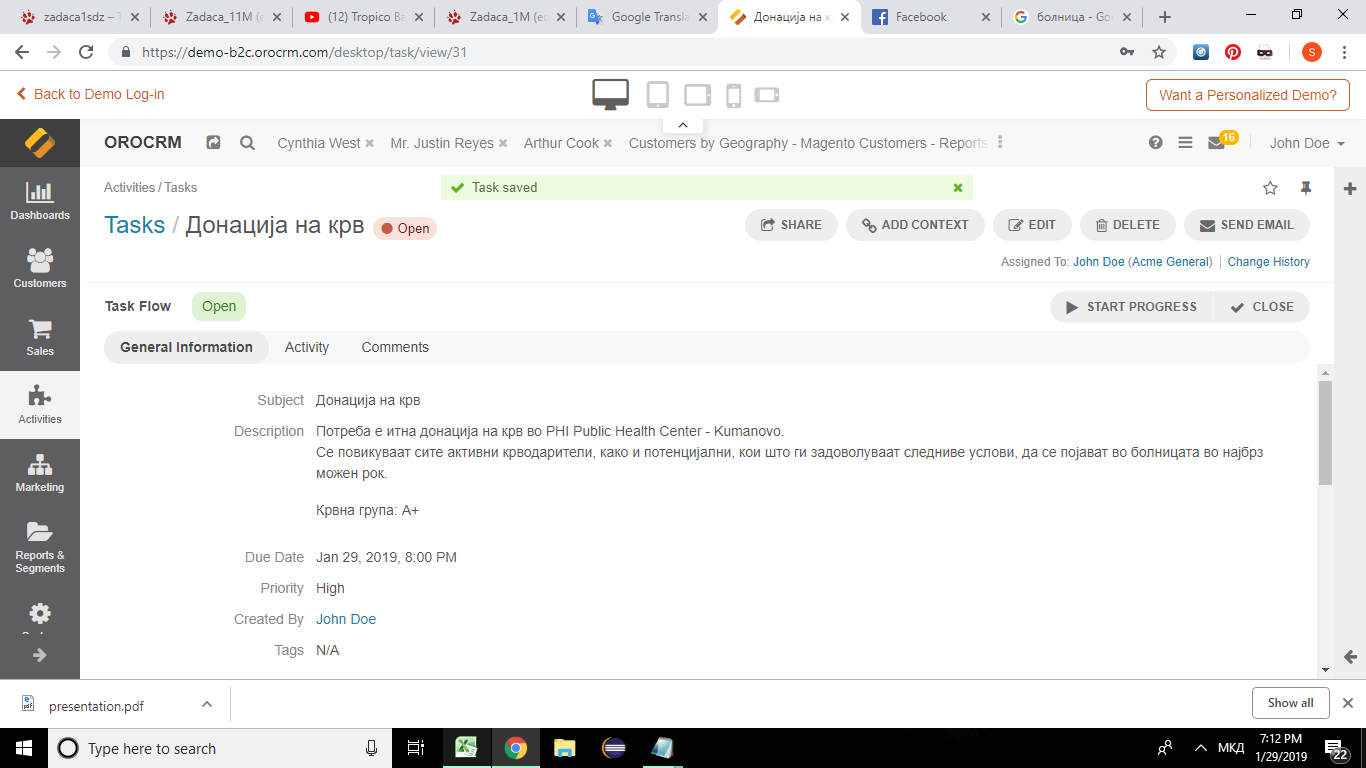Open the email notifications envelope icon

(1216, 143)
